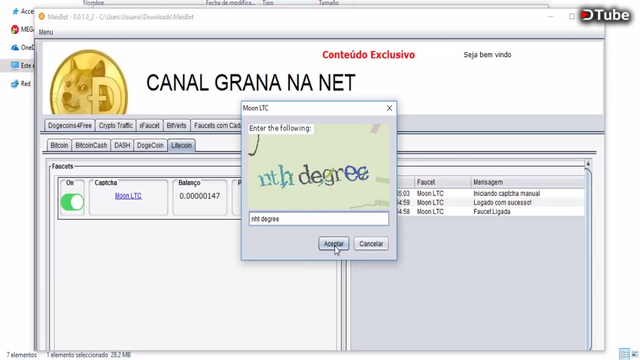Click the Cancelar button in the captcha dialog
This screenshot has width=640, height=360.
pos(371,244)
